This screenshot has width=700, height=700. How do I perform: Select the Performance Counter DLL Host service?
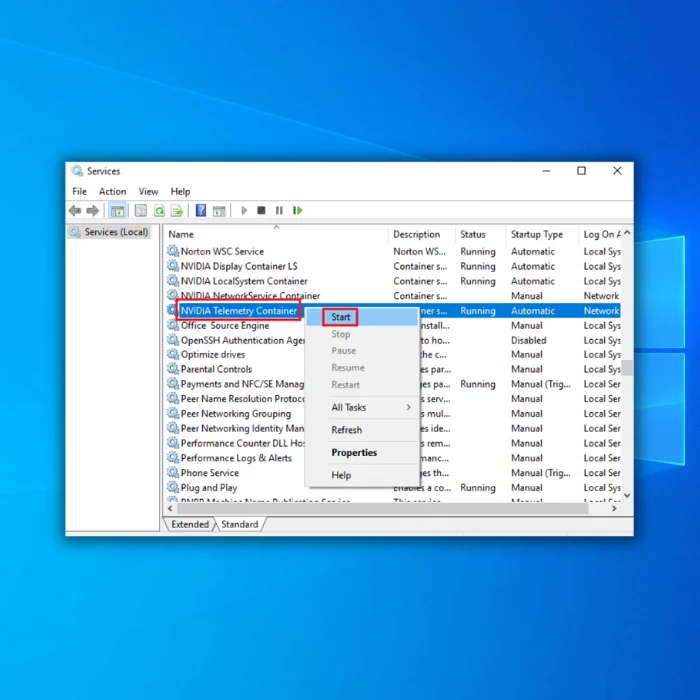tap(242, 443)
